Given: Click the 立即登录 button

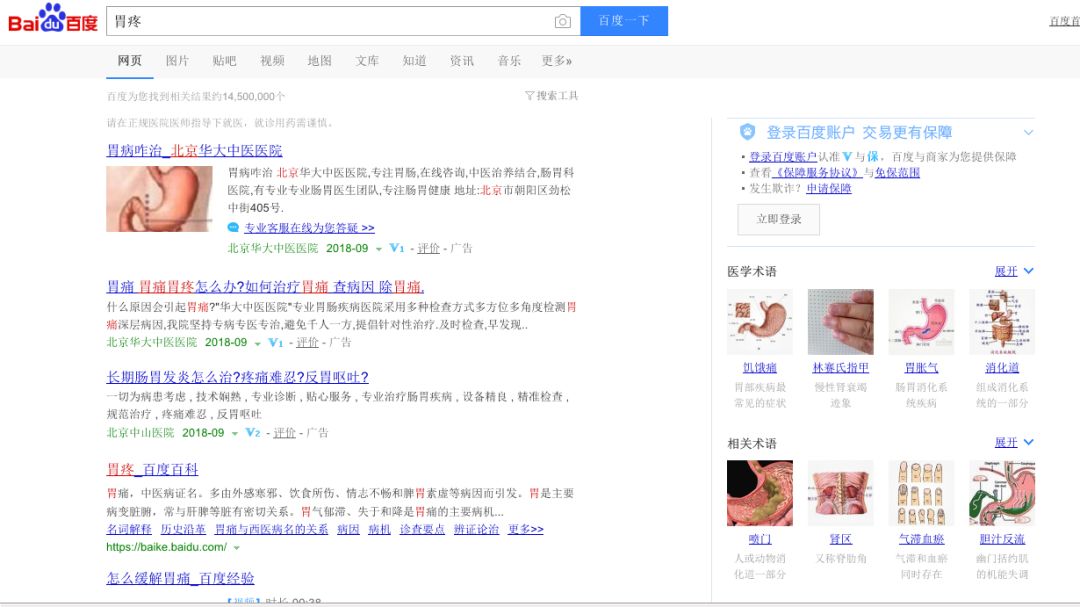Looking at the screenshot, I should click(x=778, y=219).
